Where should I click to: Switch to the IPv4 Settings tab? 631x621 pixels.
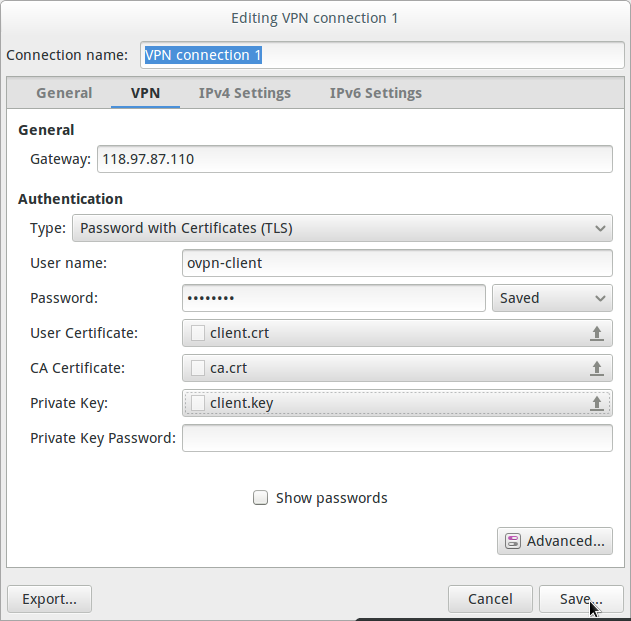coord(245,93)
